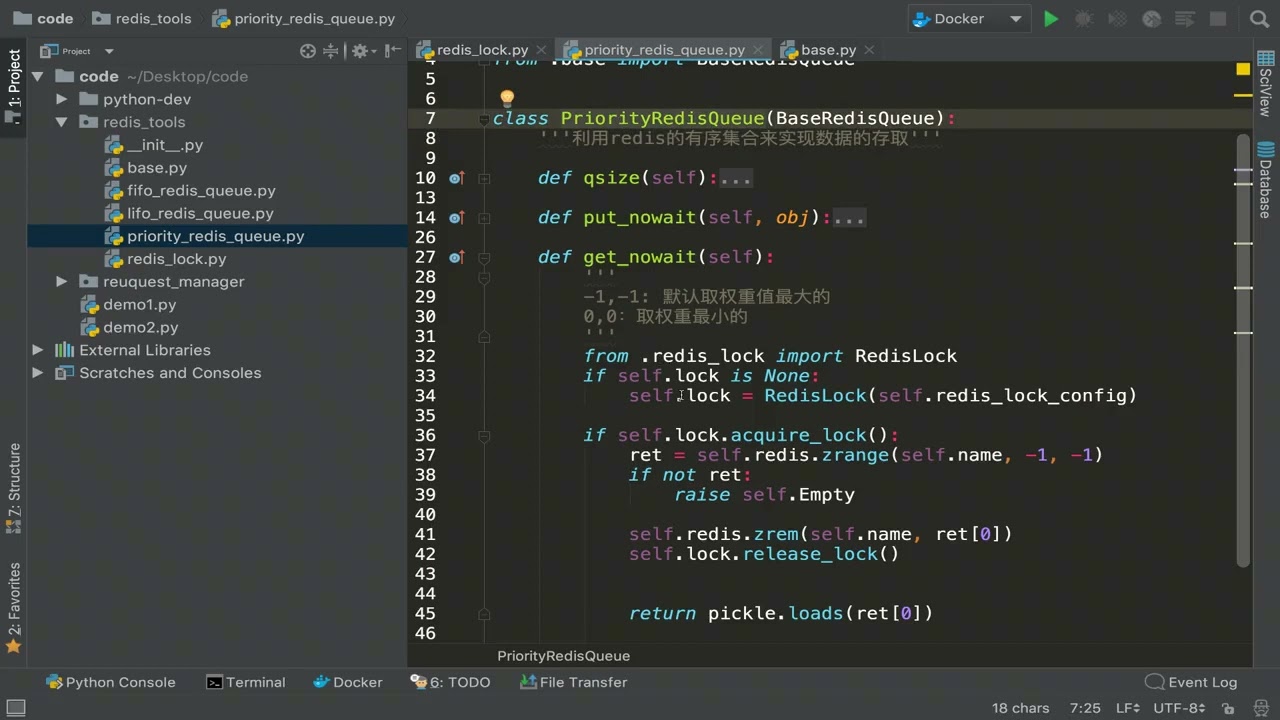Open the Database side panel
Viewport: 1280px width, 720px height.
(x=1266, y=181)
